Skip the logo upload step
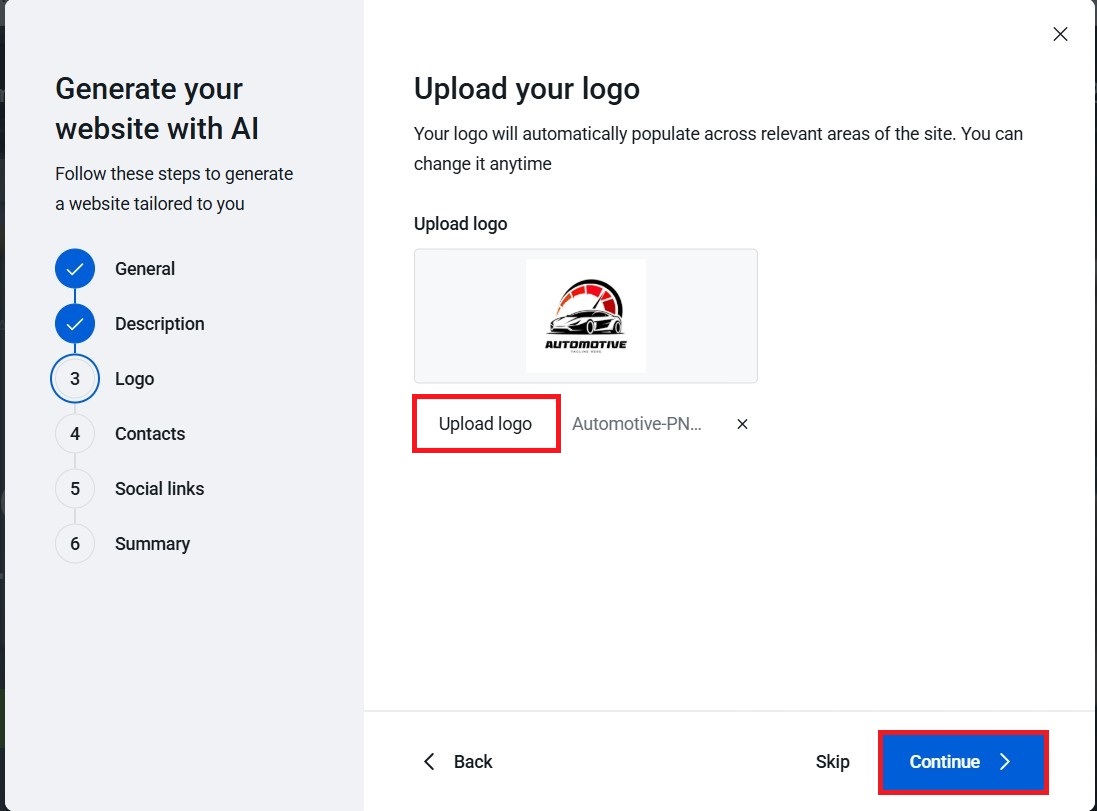The width and height of the screenshot is (1097, 811). click(832, 762)
